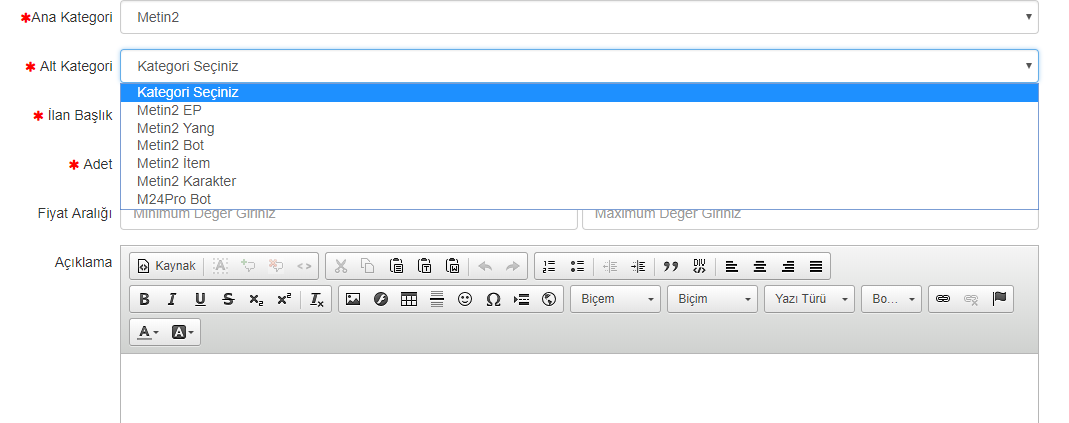Open the Biçem styles dropdown
Viewport: 1069px width, 423px height.
coord(615,299)
